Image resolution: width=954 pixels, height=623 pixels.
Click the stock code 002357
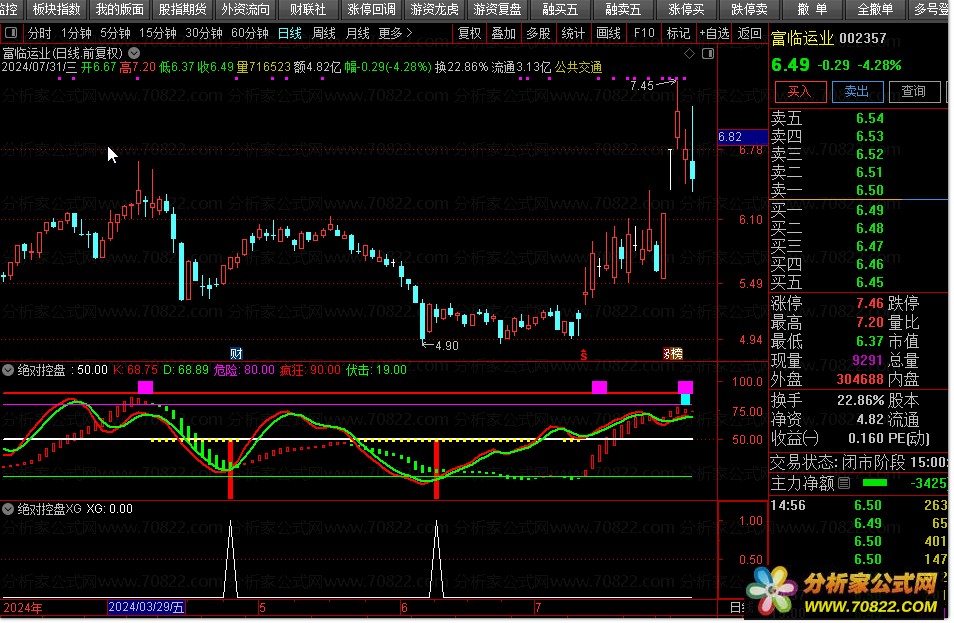tap(863, 38)
